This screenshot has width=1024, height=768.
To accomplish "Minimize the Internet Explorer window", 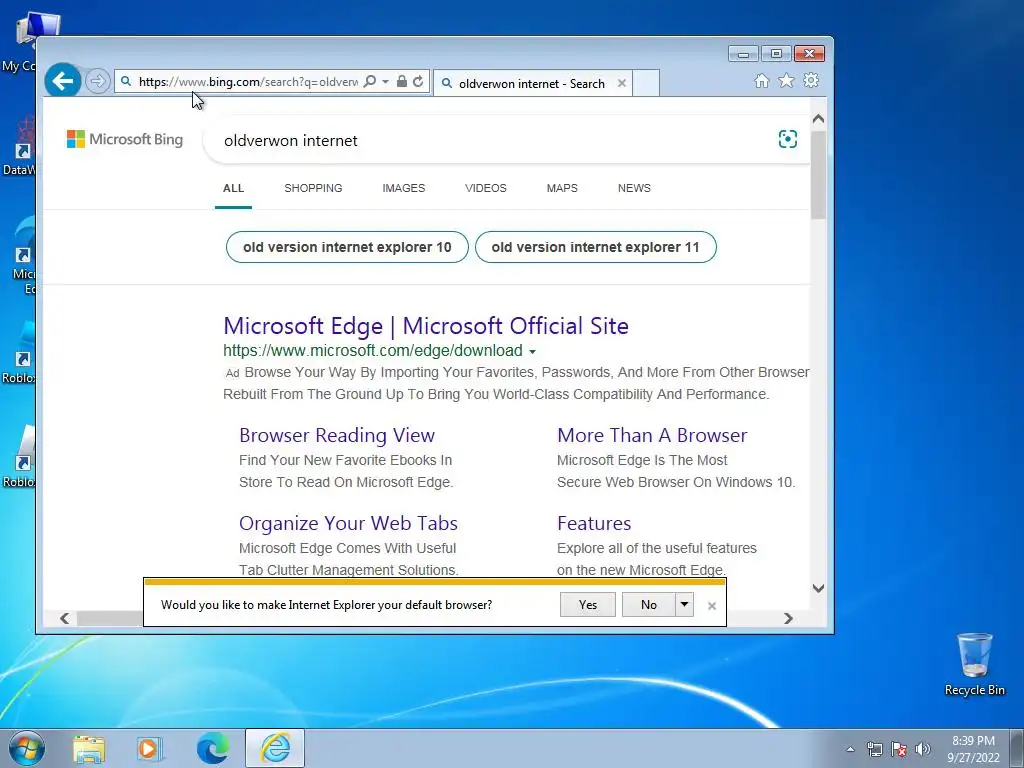I will tap(743, 54).
